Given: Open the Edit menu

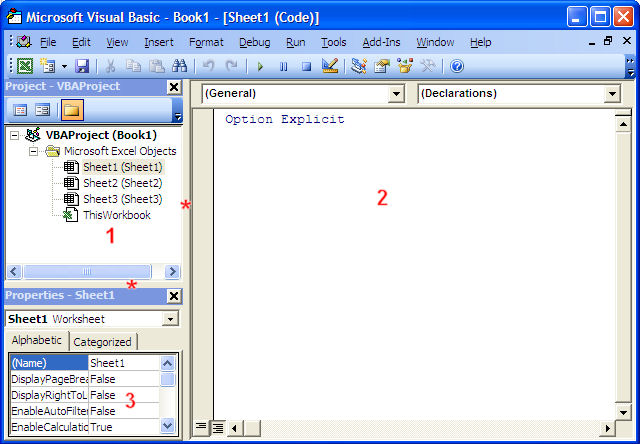Looking at the screenshot, I should pos(81,42).
